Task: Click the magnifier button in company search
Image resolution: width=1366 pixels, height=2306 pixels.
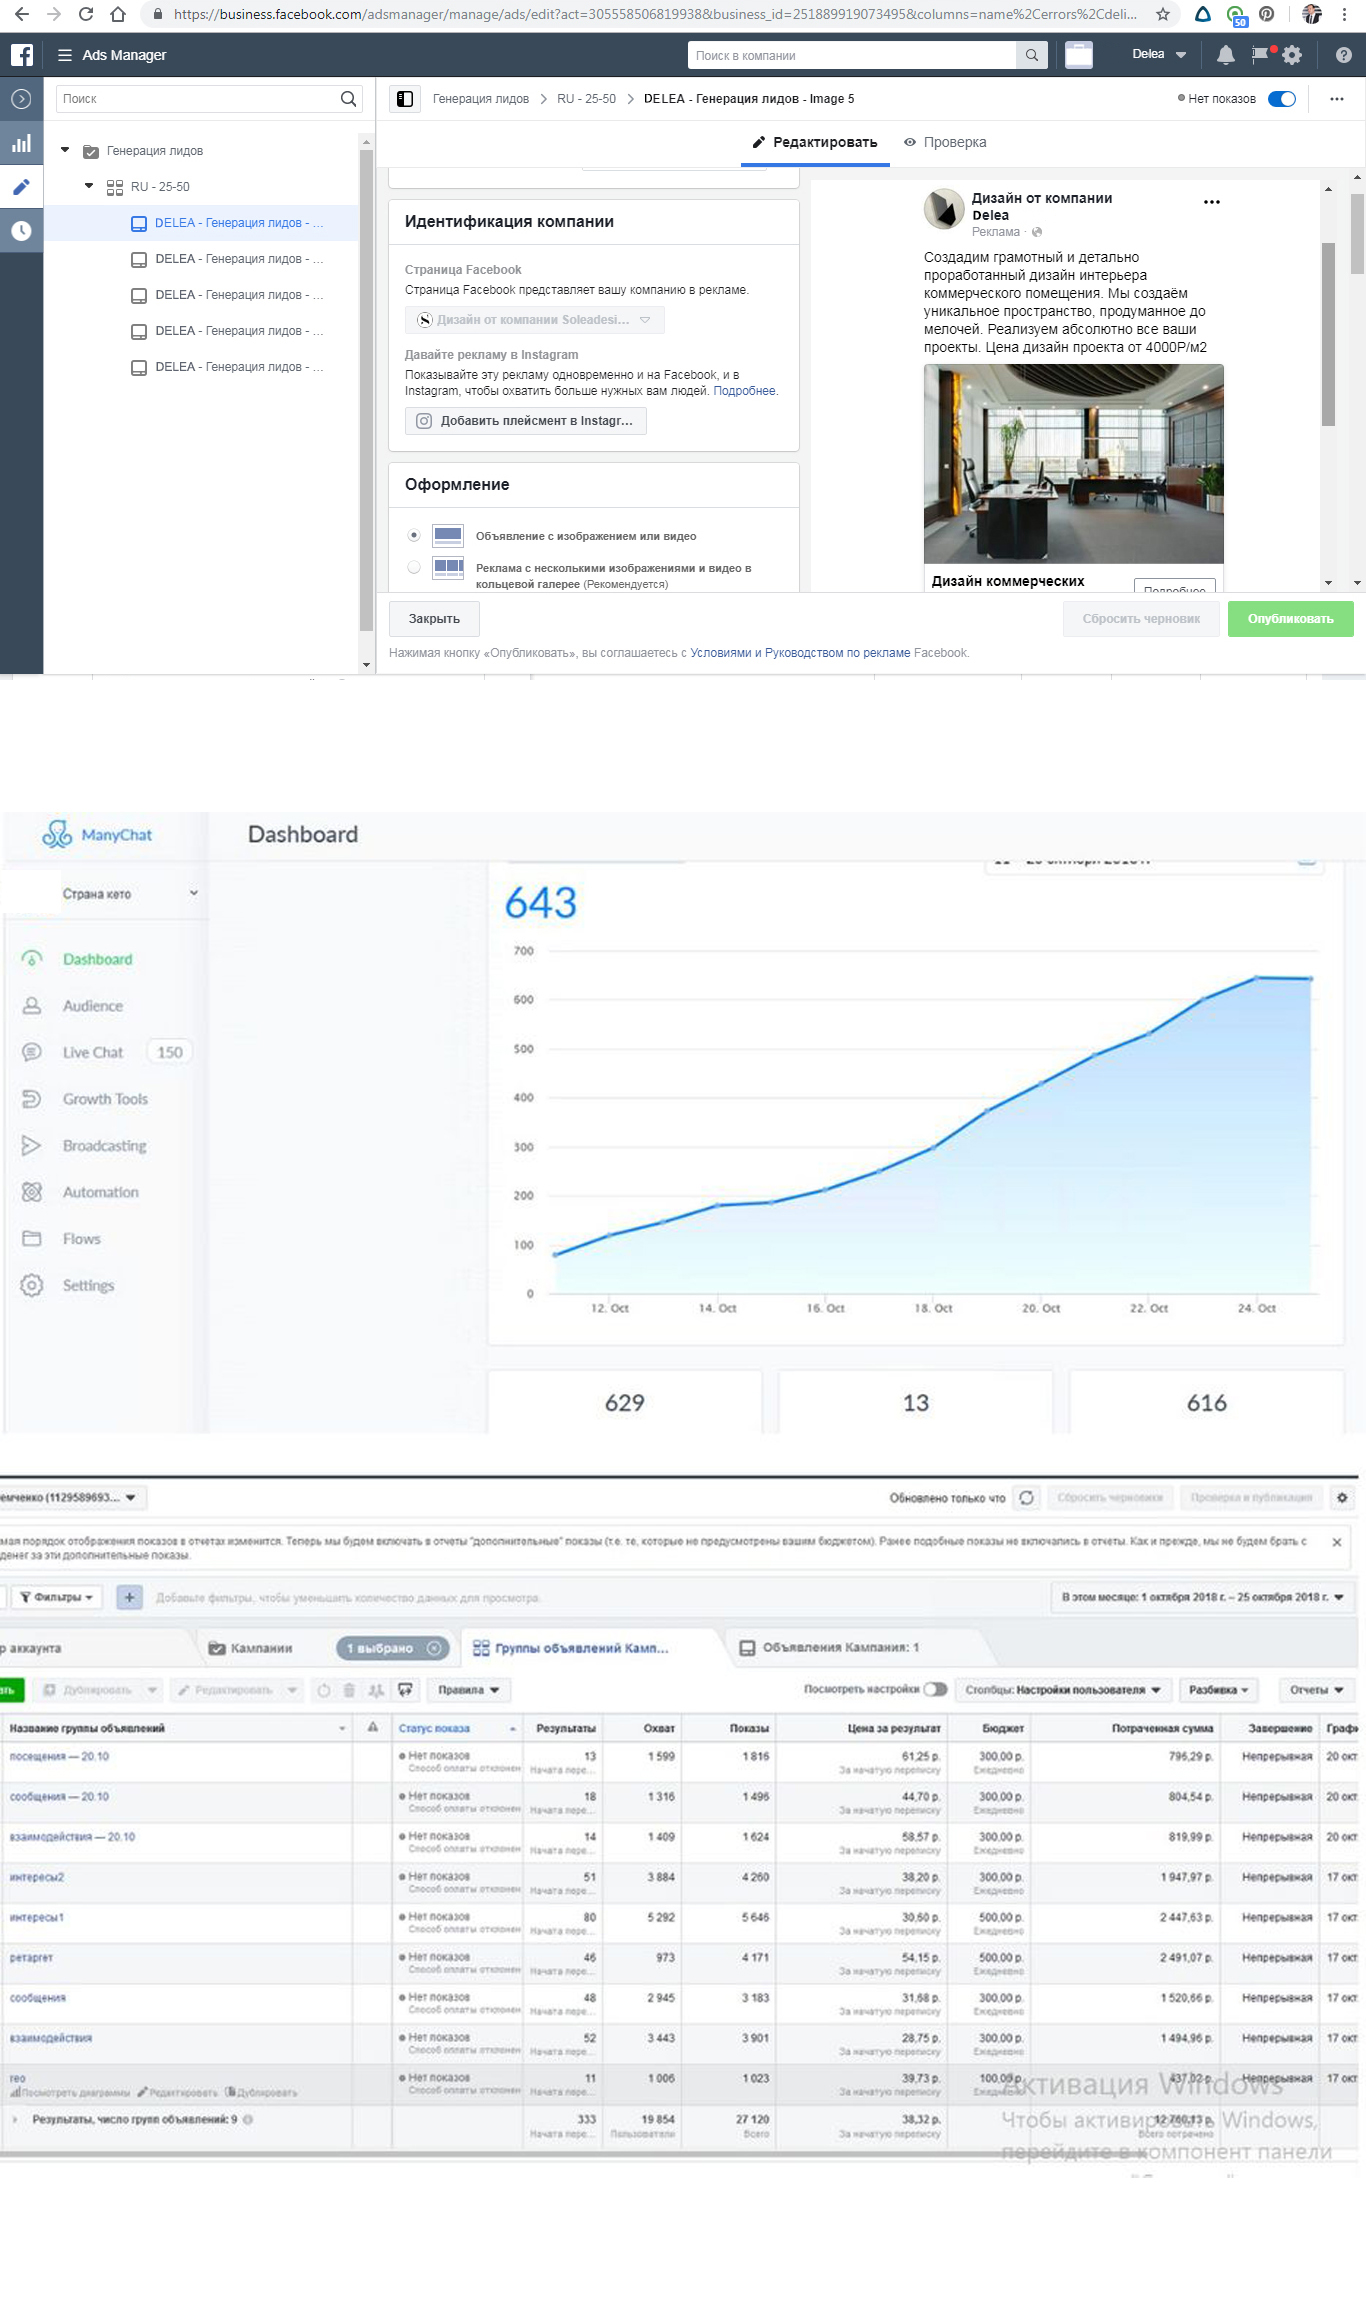Action: (1032, 55)
